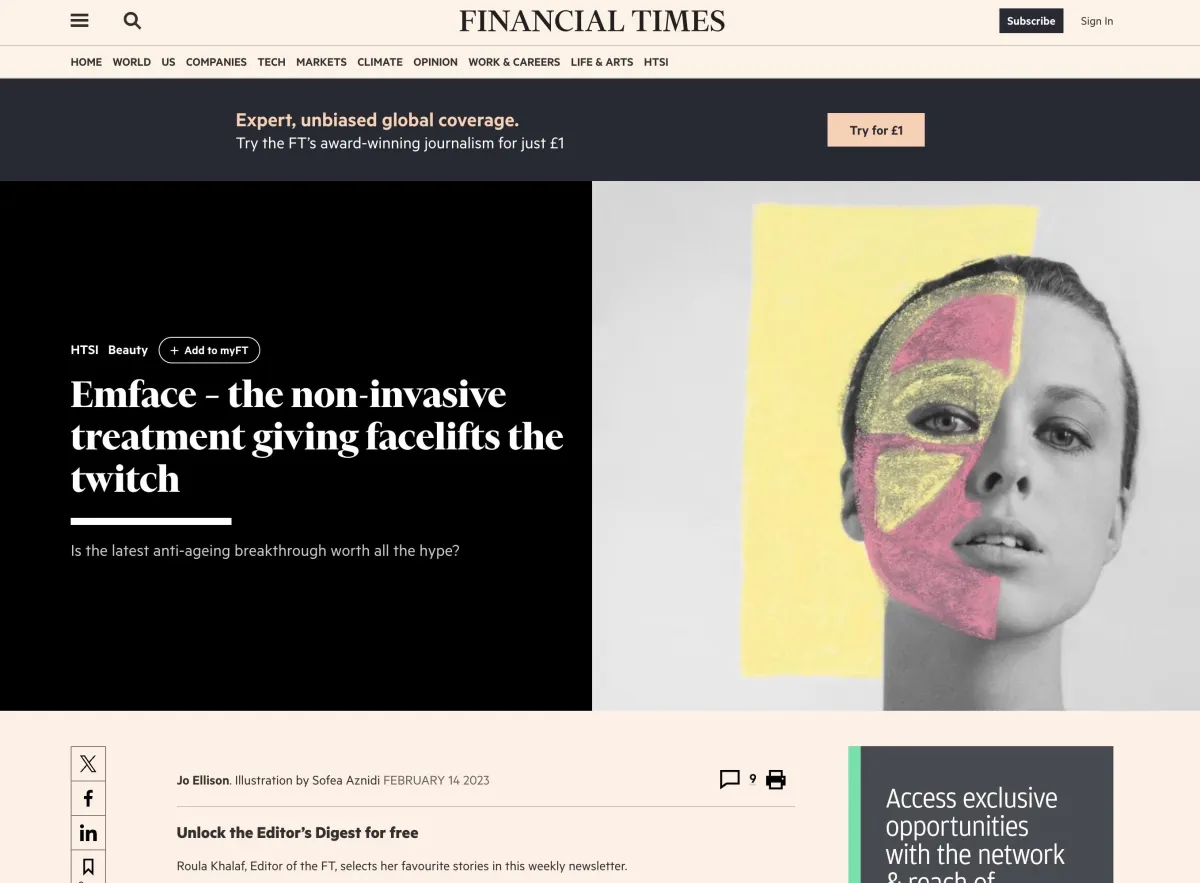Viewport: 1200px width, 883px height.
Task: Share article on X (Twitter)
Action: 88,764
